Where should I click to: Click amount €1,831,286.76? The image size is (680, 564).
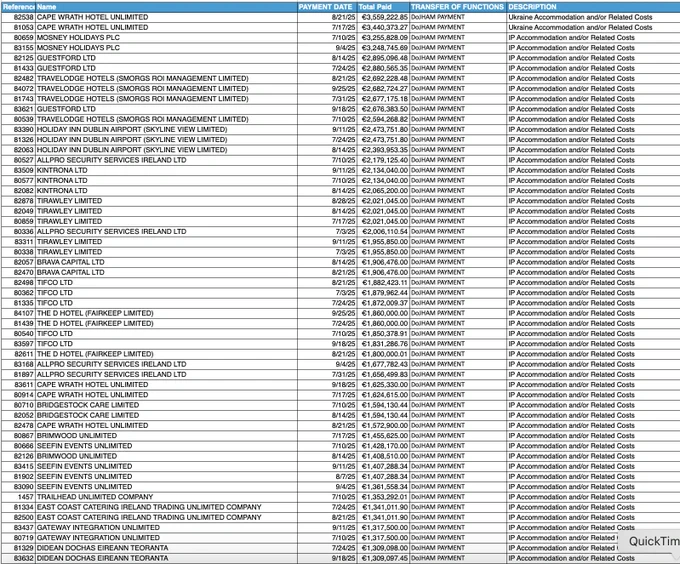(x=385, y=344)
